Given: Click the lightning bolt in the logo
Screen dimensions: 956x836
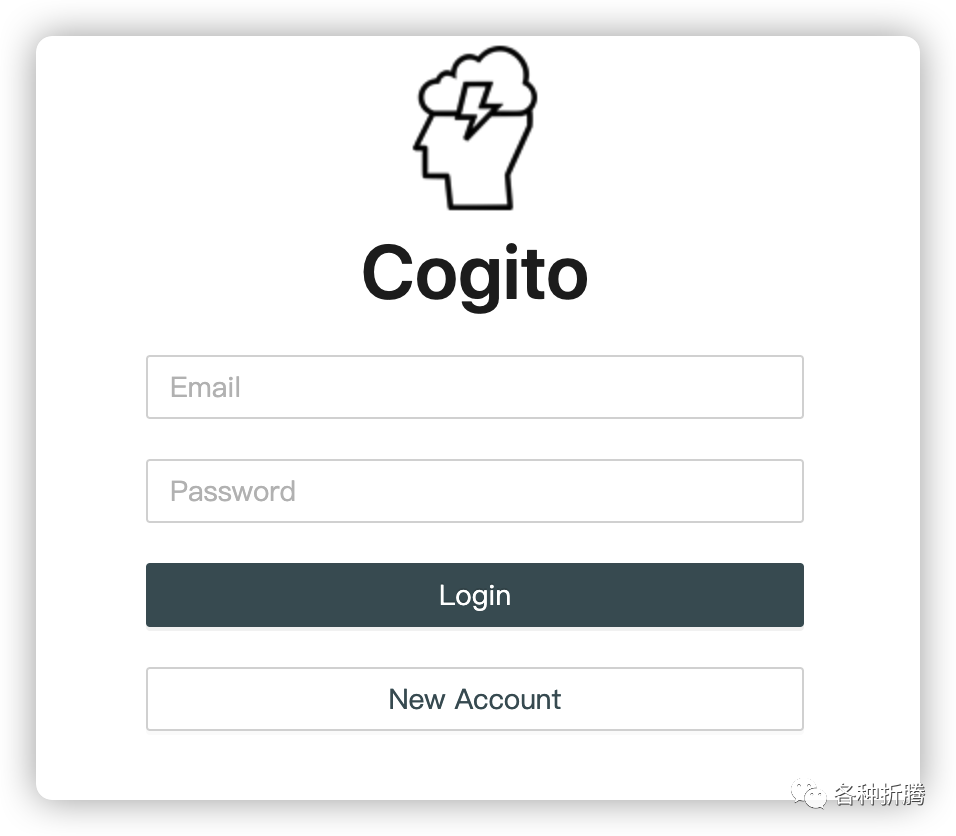Looking at the screenshot, I should click(479, 111).
